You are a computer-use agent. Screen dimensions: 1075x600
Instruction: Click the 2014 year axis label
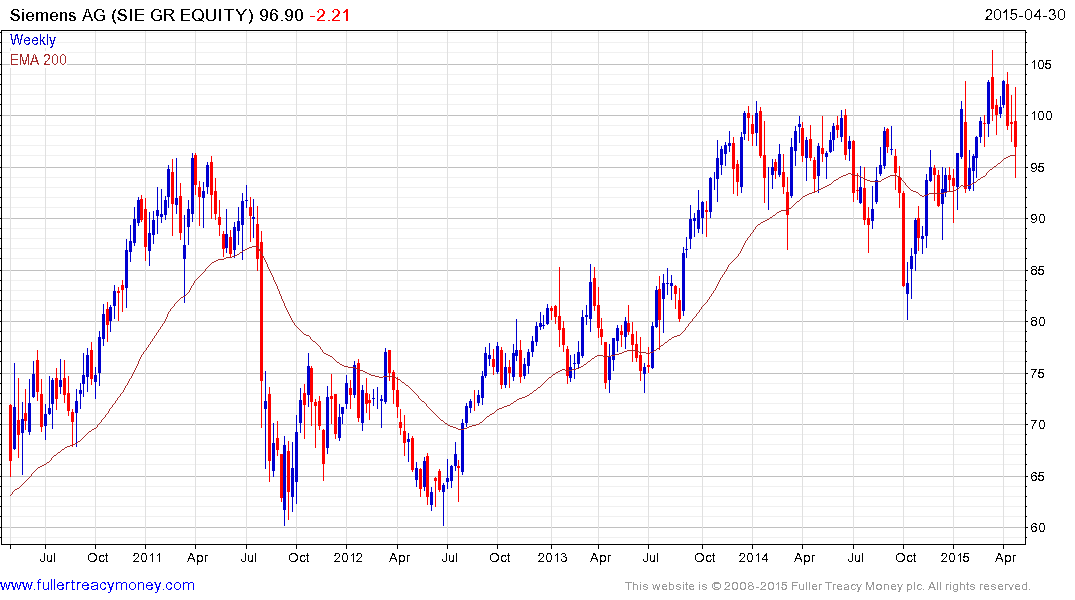pos(753,557)
